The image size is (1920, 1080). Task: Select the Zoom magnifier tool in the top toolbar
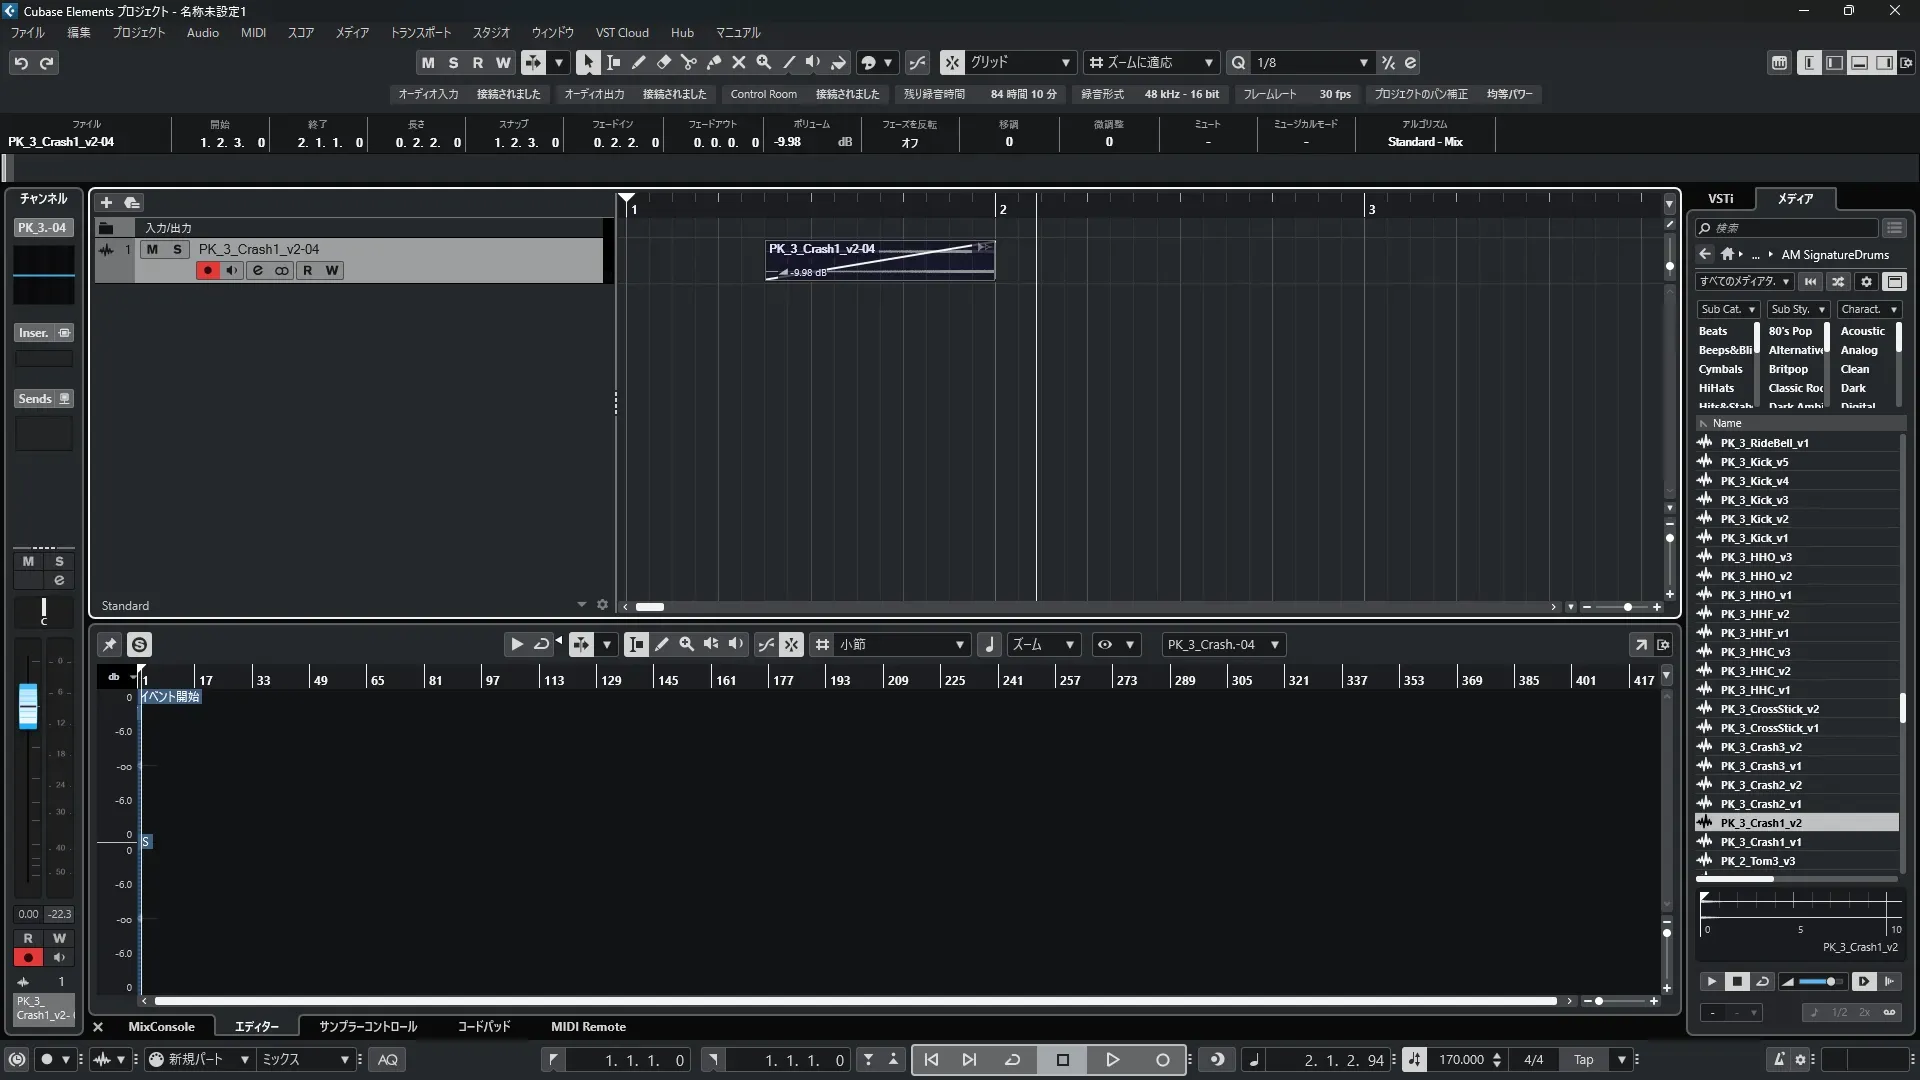764,63
